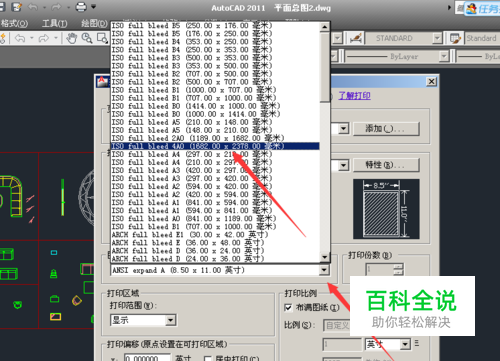The image size is (500, 361).
Task: Select ISO full bleed 4A0 (1682.00 x 2378.00)
Action: [x=215, y=146]
